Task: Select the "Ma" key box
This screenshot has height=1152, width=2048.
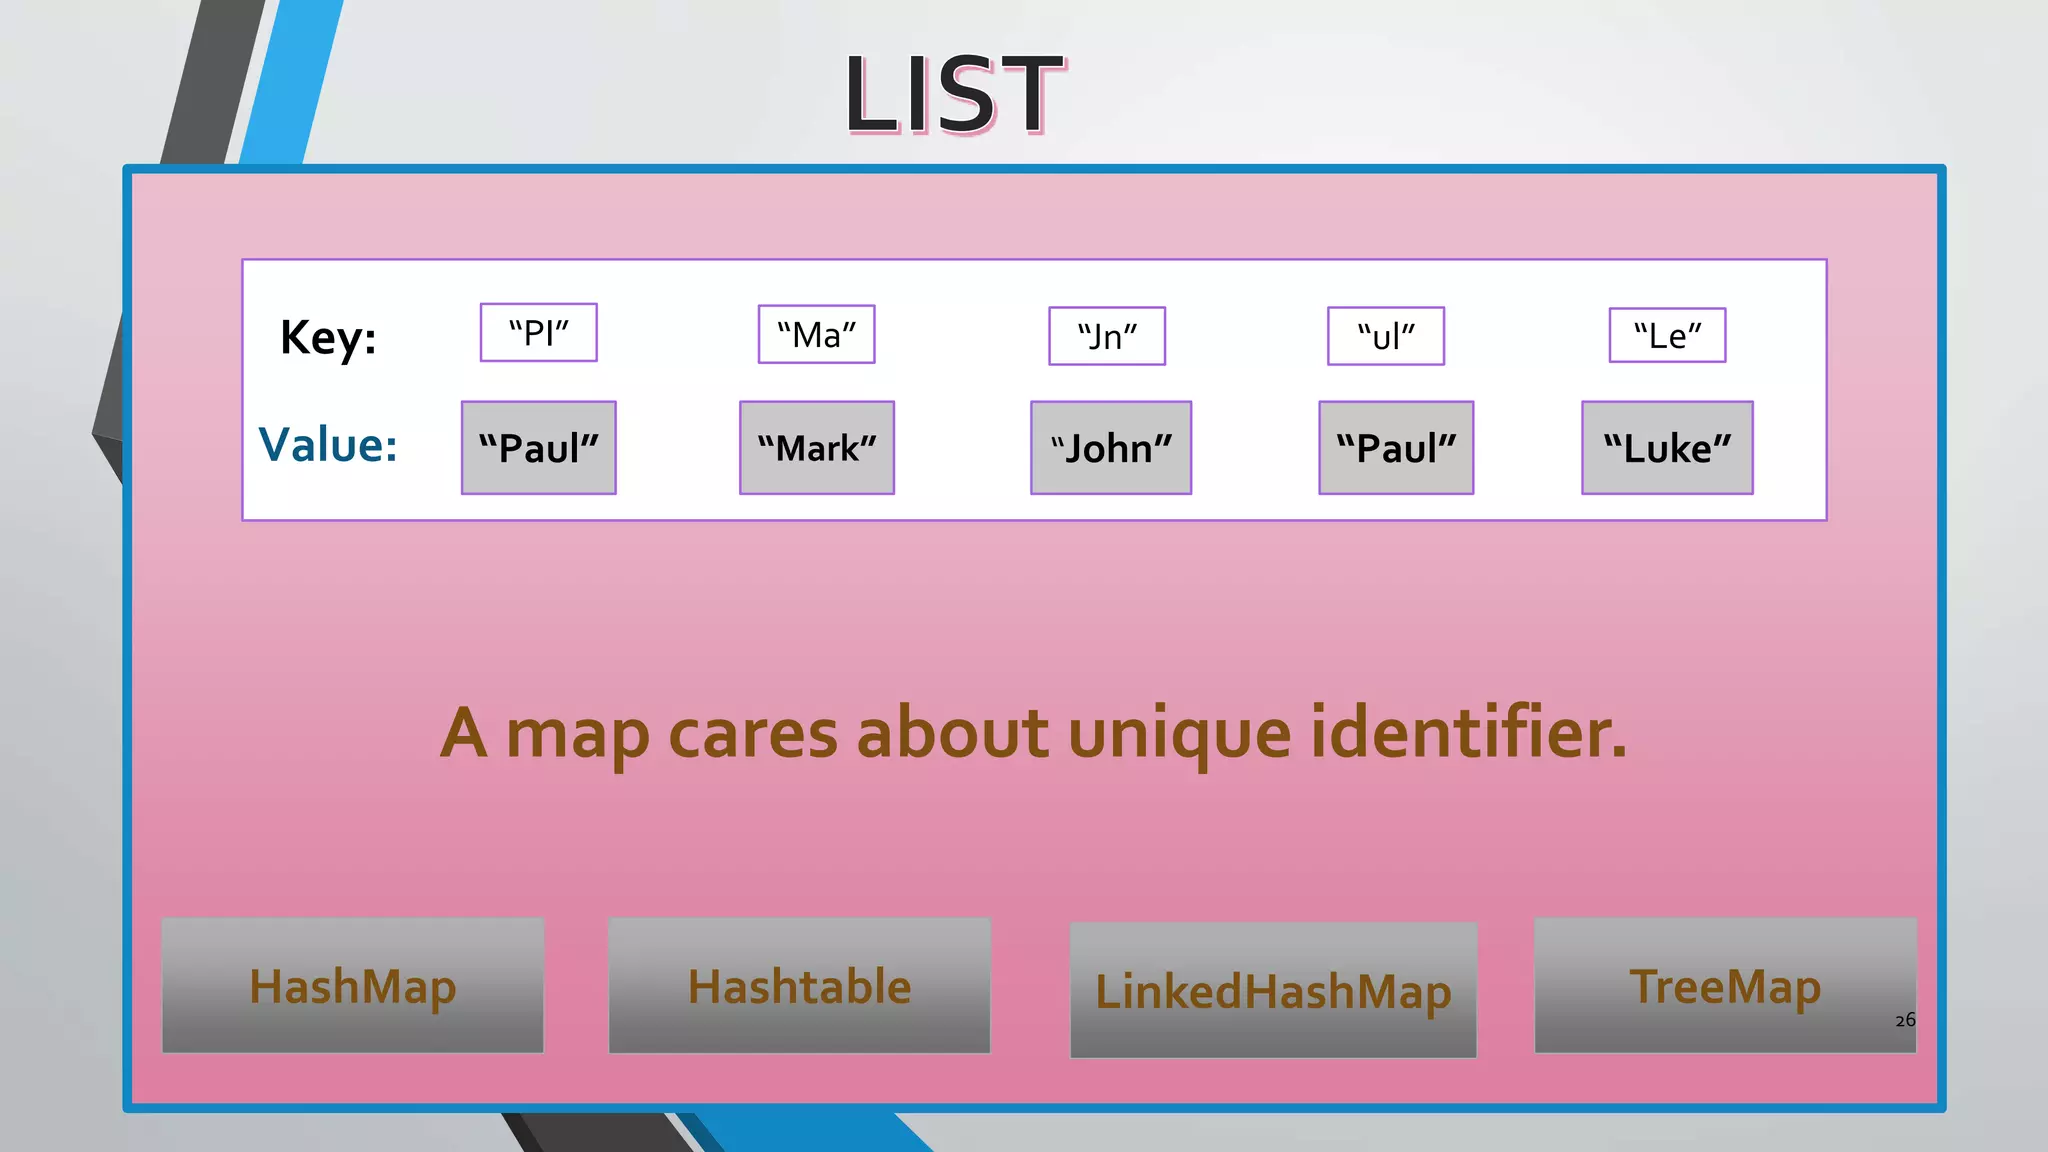Action: coord(816,335)
